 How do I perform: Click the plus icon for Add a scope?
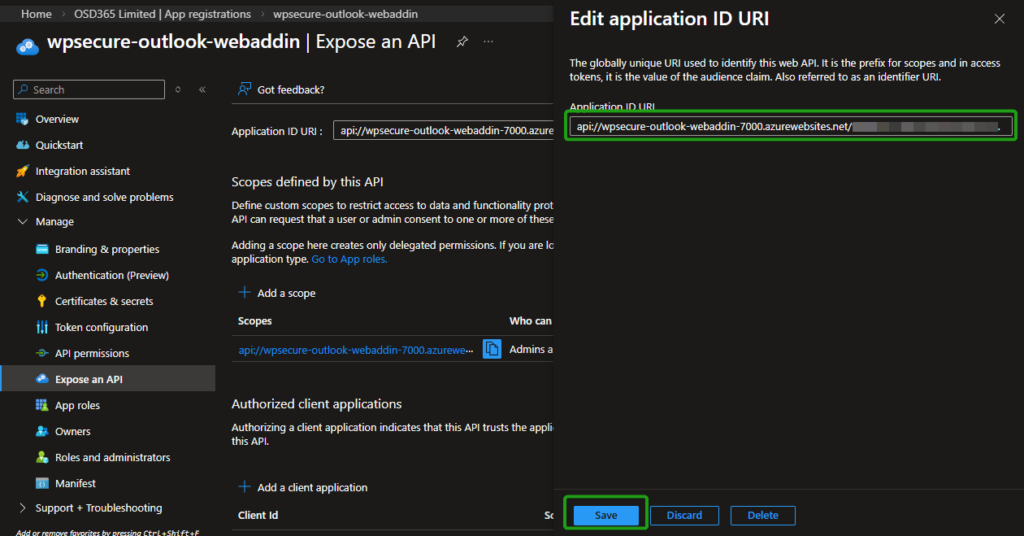coord(244,293)
